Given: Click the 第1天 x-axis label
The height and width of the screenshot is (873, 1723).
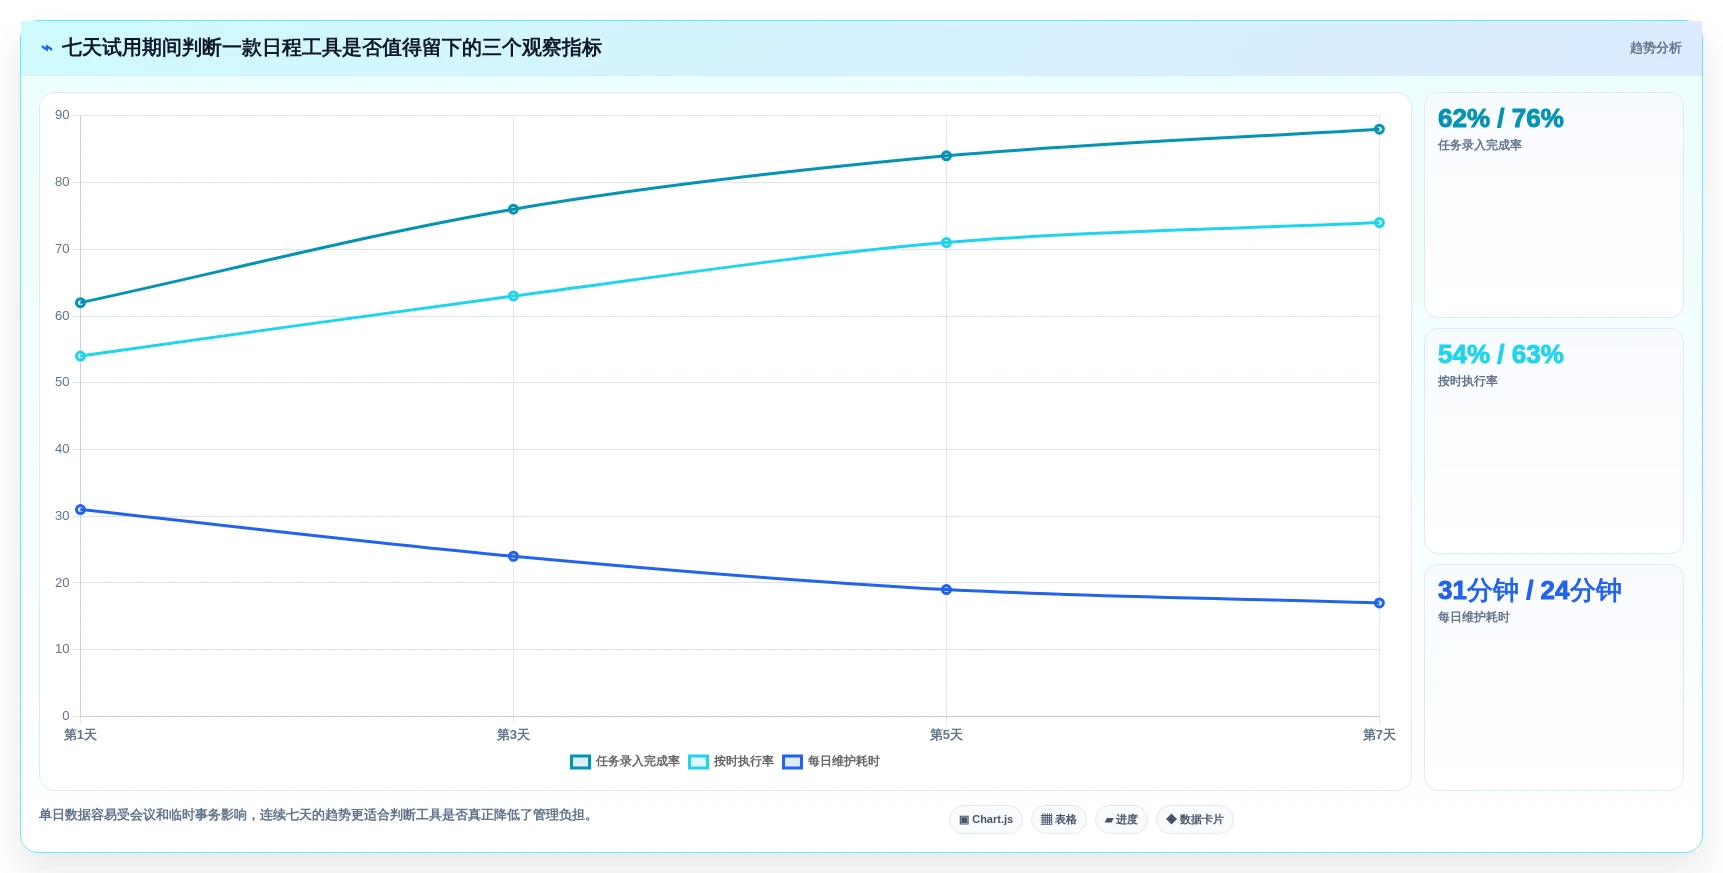Looking at the screenshot, I should (x=80, y=735).
